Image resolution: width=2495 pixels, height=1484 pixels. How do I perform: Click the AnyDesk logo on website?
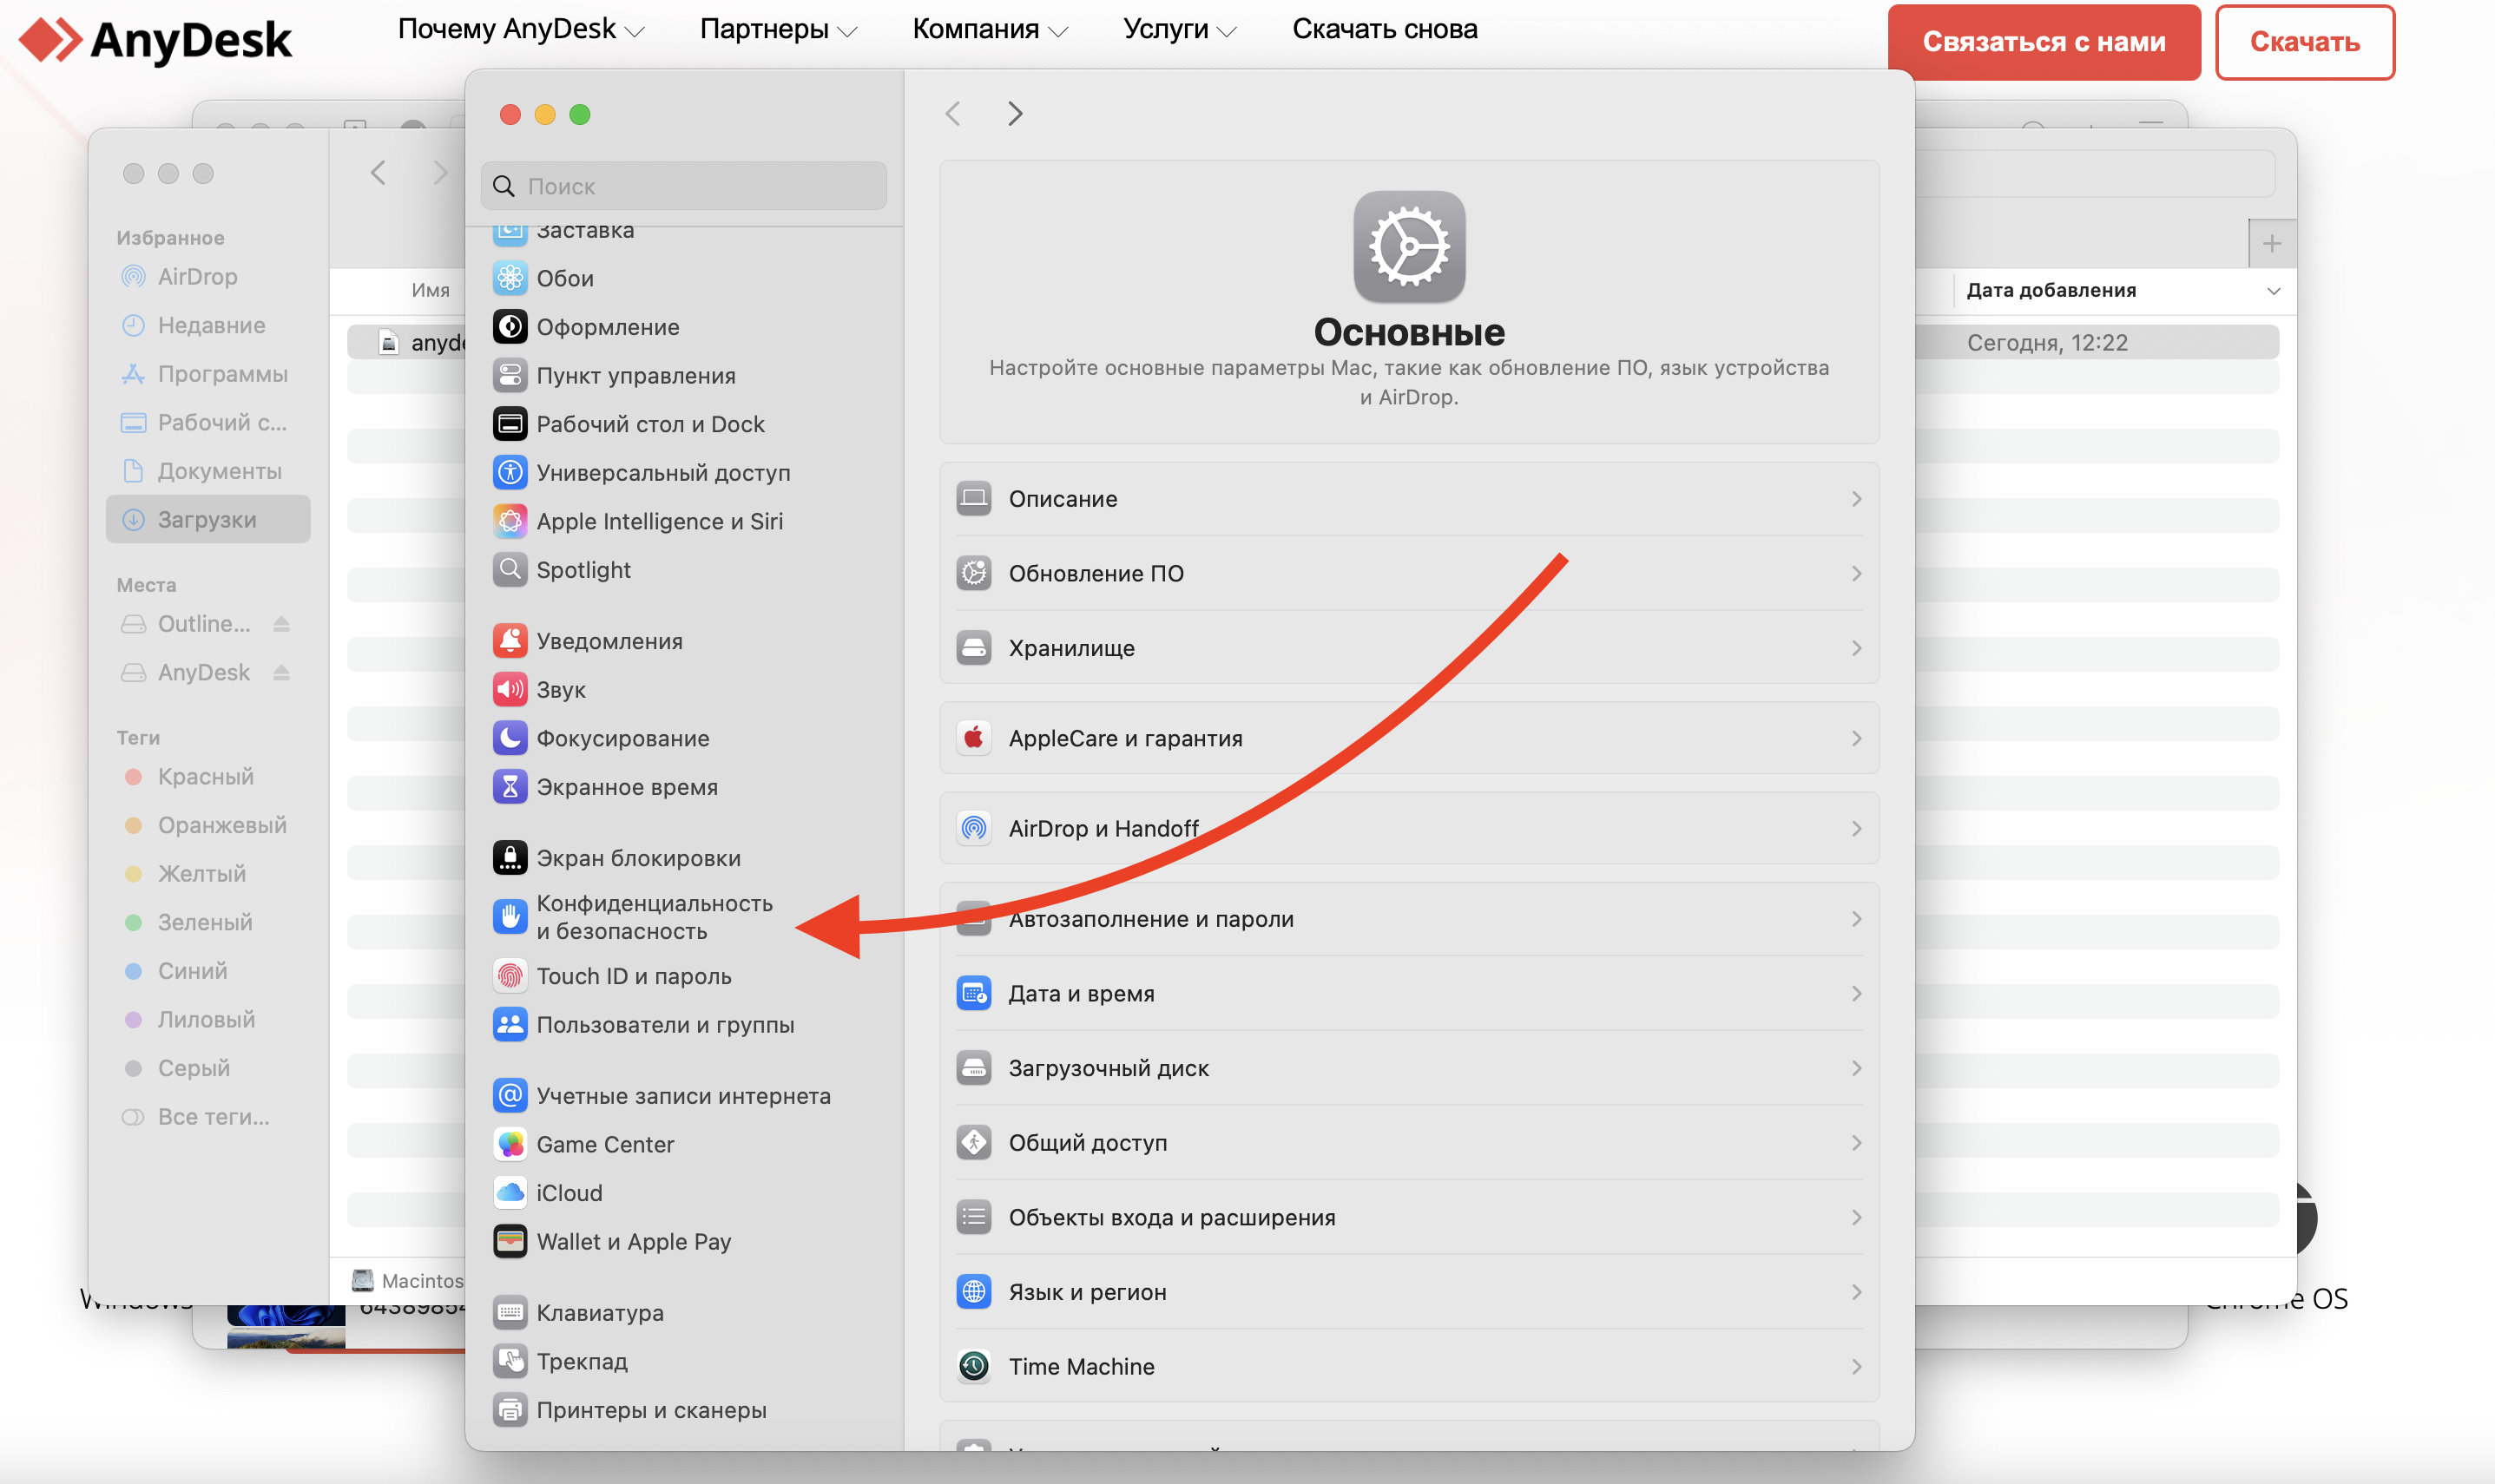pos(155,40)
